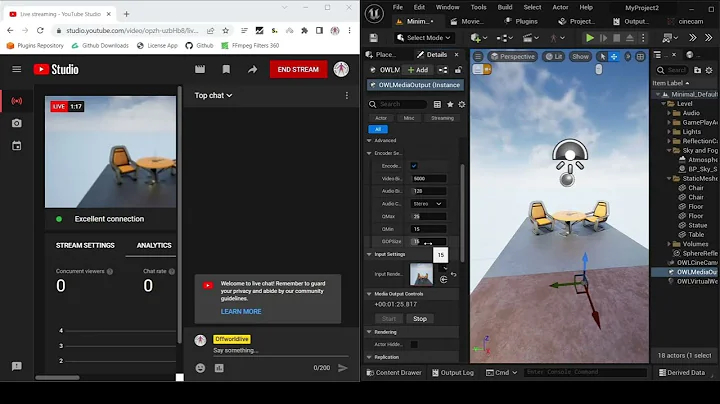Click the lock details icon
The image size is (720, 404).
click(458, 70)
